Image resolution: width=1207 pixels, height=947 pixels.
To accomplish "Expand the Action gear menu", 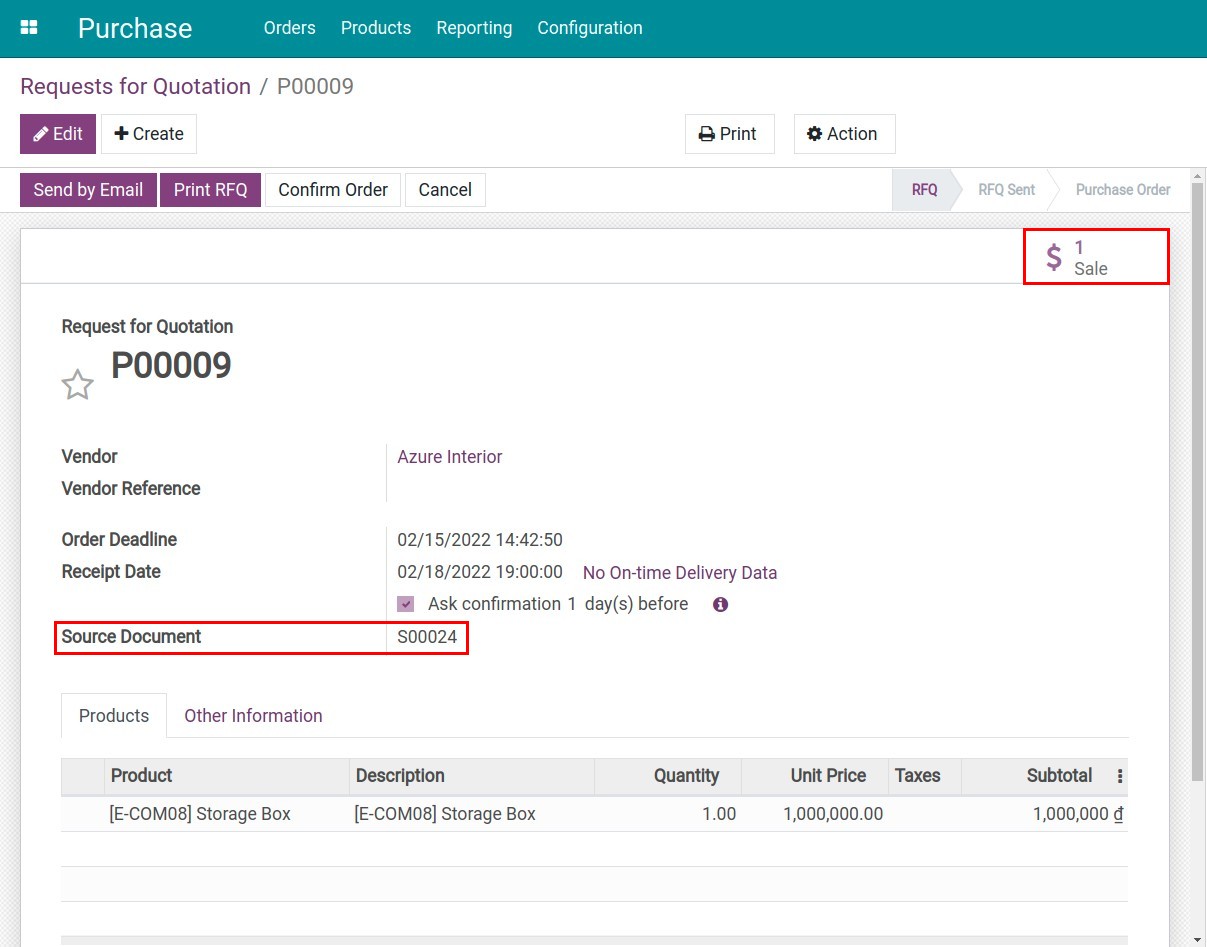I will pos(843,134).
